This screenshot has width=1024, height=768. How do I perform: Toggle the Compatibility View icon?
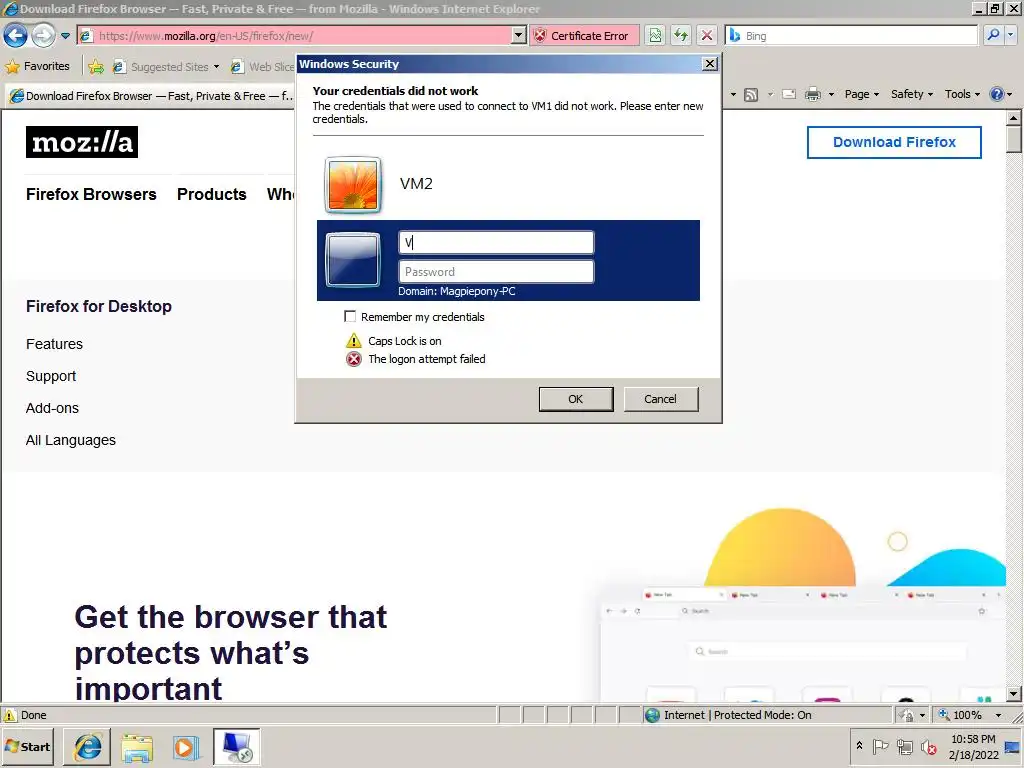(655, 36)
